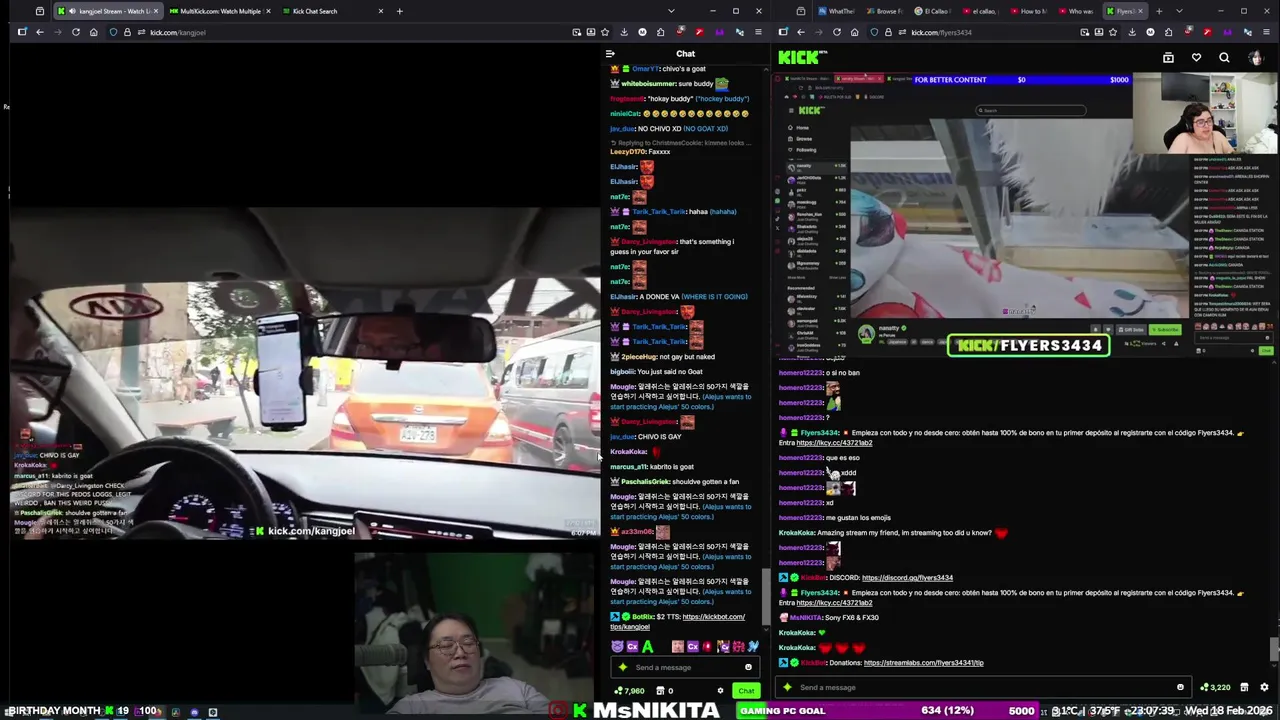Switch to the El Callao tab
The width and height of the screenshot is (1280, 720).
click(x=933, y=11)
